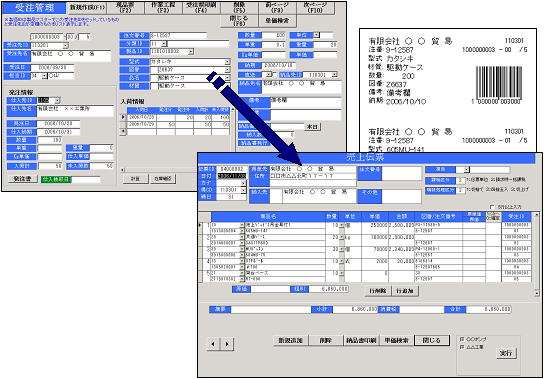Toggle the ○○ポンプ checkbox

[x=462, y=339]
